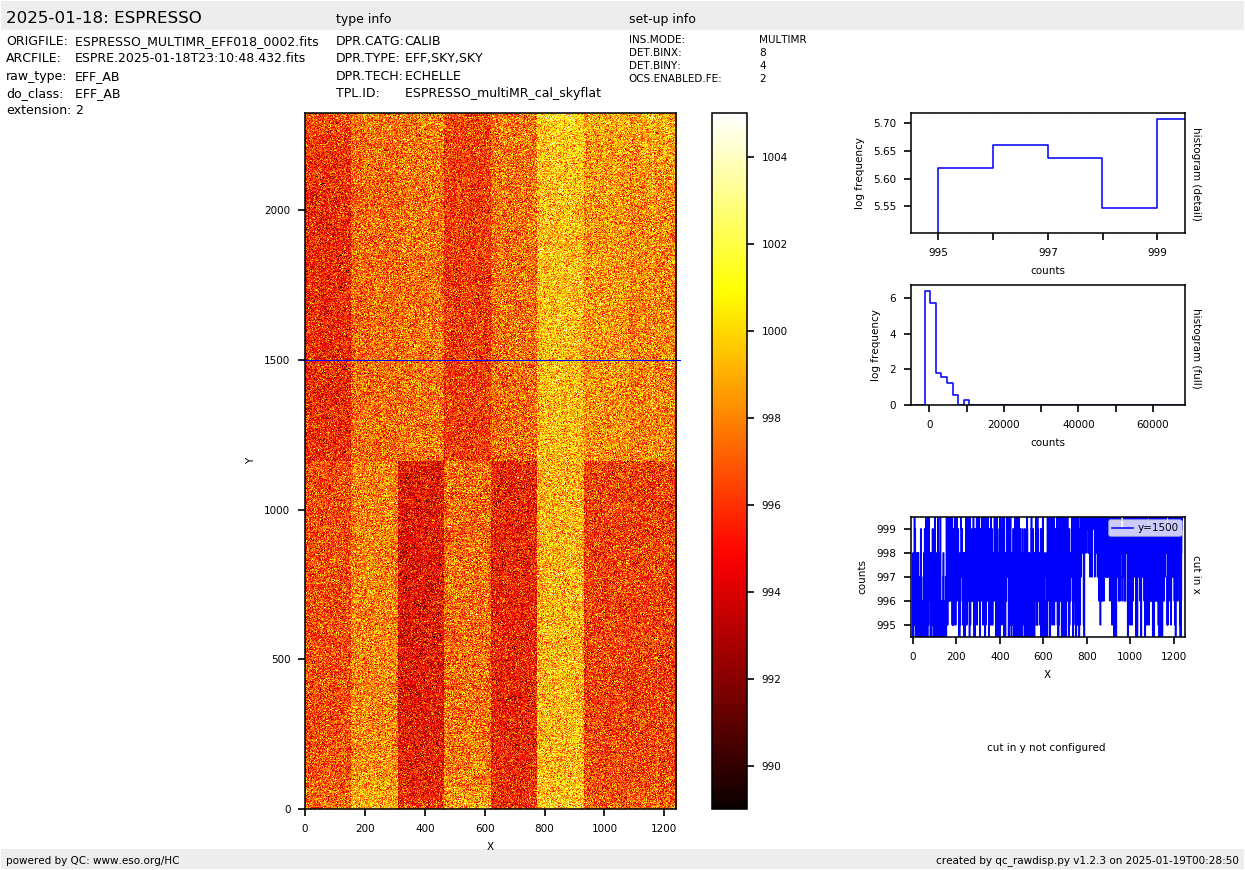
Task: Click the 'set-up info' section header
Action: click(662, 19)
